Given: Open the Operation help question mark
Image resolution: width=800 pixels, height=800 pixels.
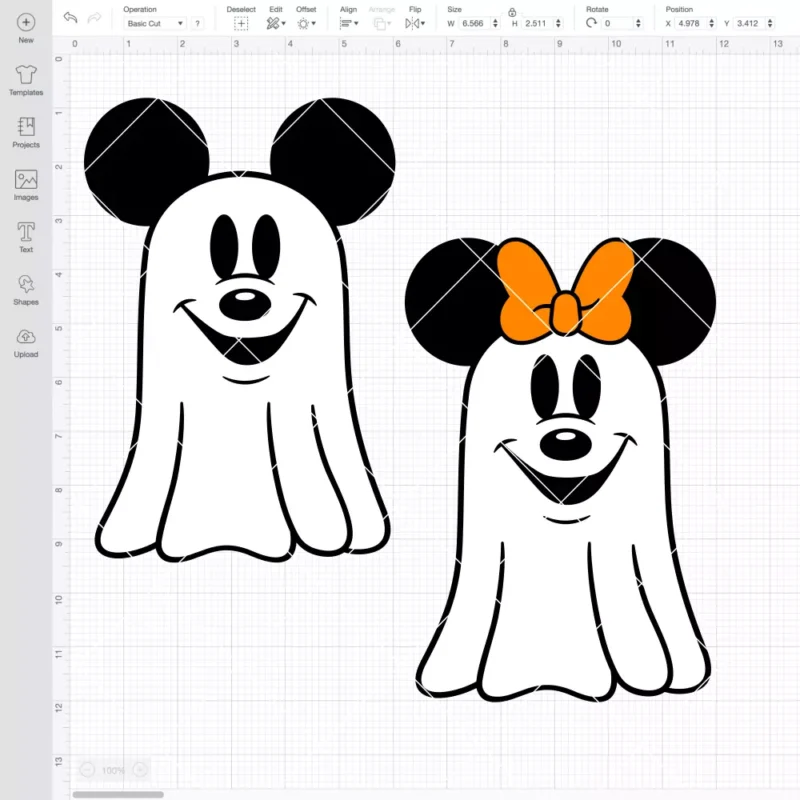Looking at the screenshot, I should [197, 23].
